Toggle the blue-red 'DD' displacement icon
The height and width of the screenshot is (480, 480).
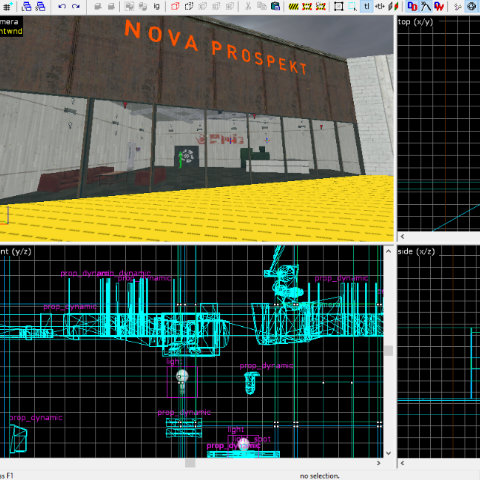tap(412, 6)
